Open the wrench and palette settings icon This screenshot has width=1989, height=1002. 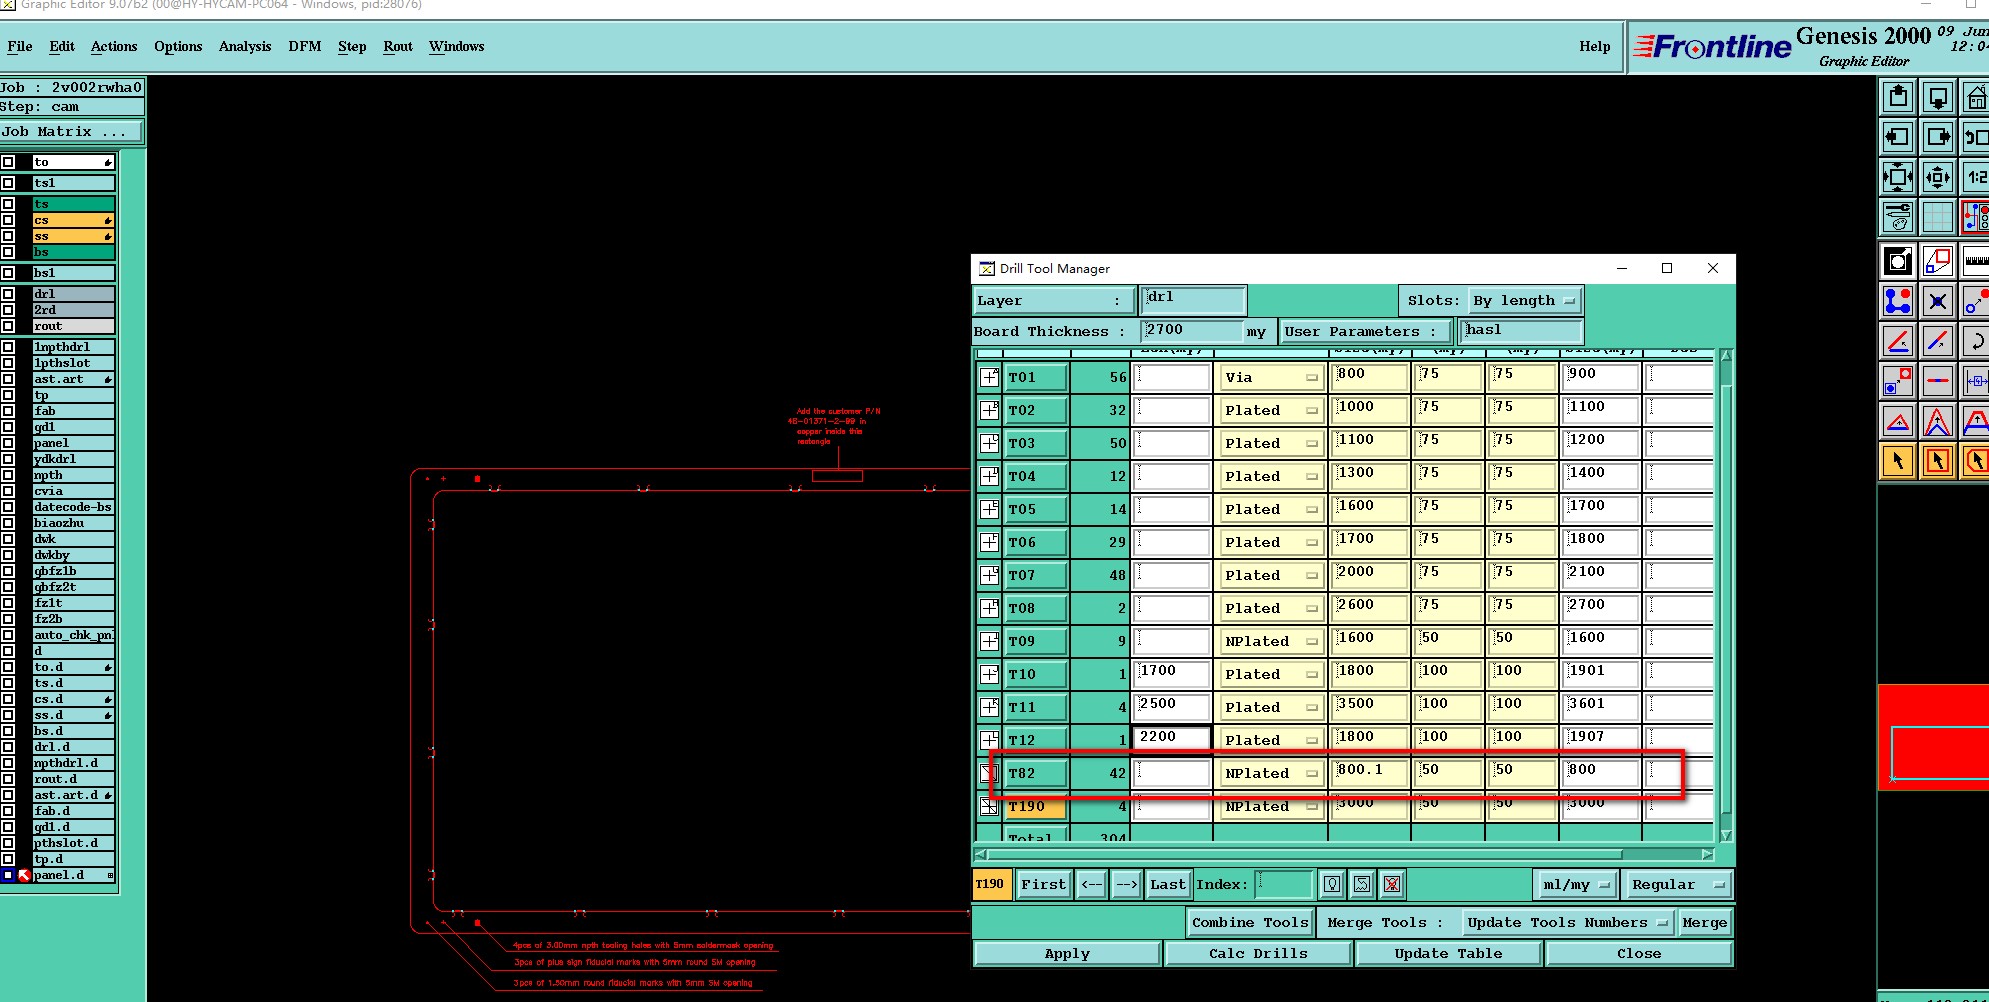click(x=1897, y=217)
